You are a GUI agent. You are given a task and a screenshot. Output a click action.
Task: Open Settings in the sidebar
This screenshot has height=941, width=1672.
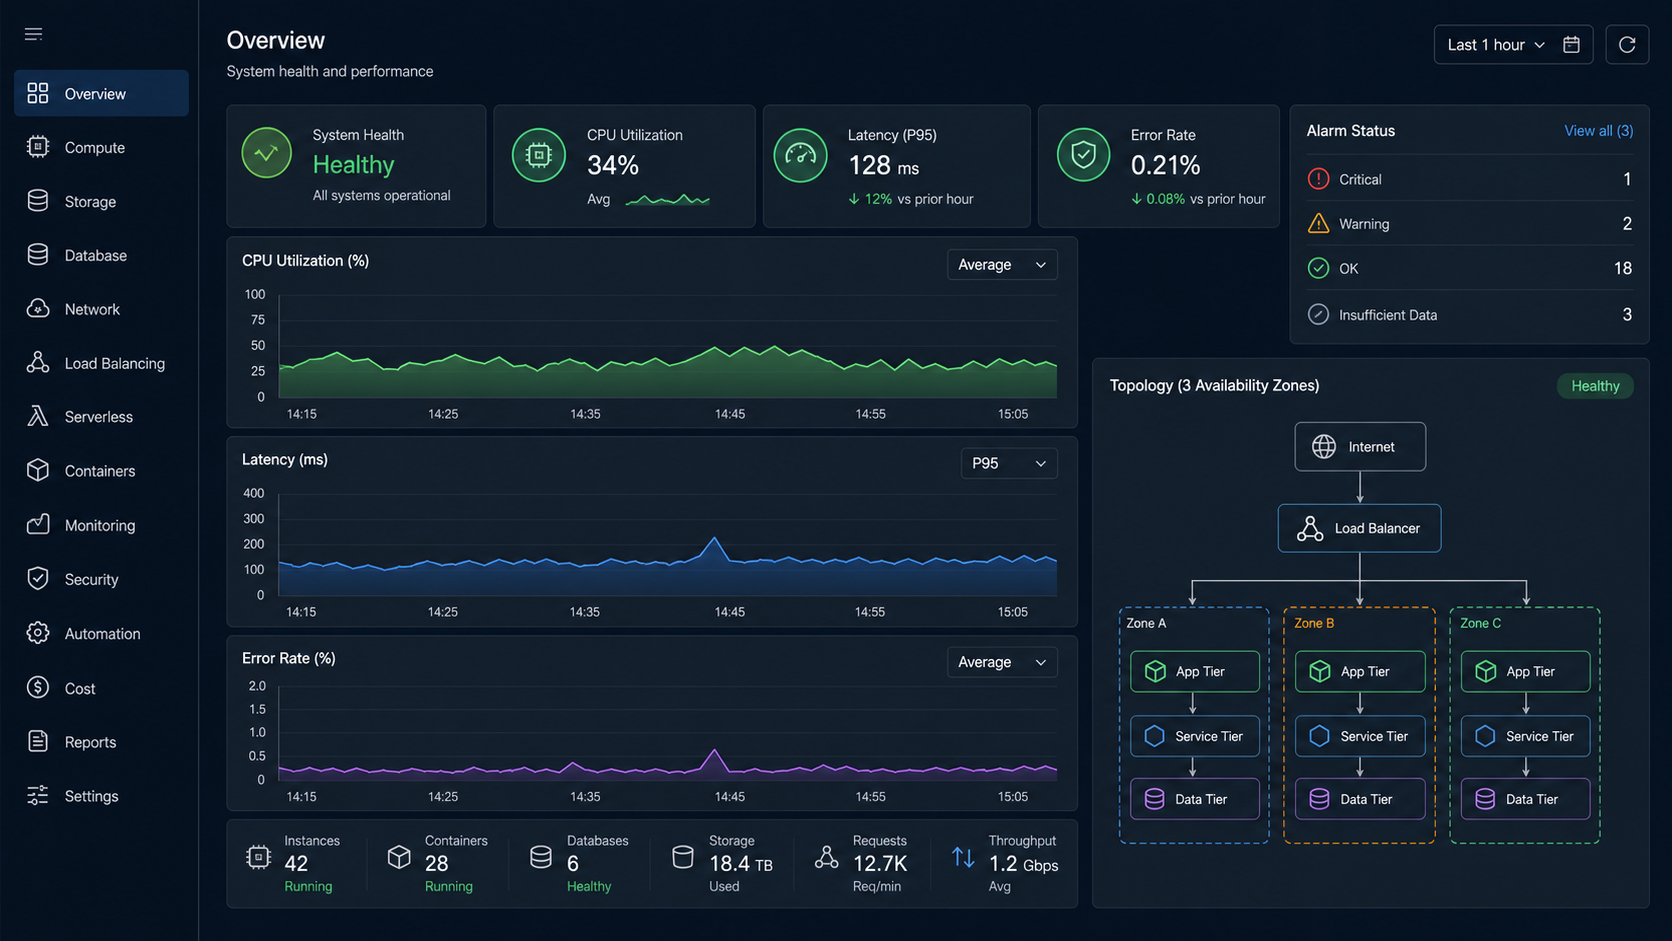click(101, 796)
